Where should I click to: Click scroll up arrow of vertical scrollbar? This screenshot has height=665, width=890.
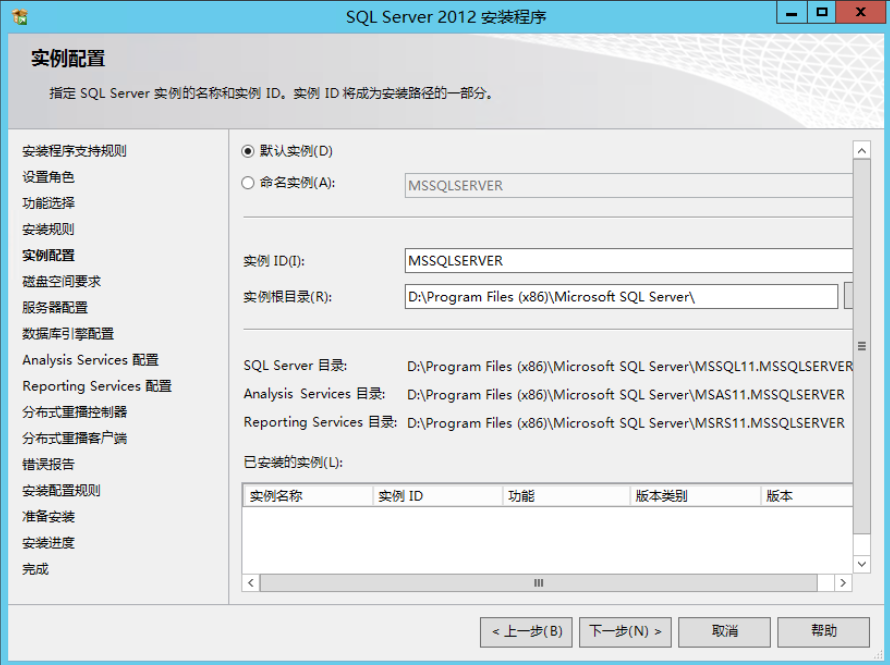pyautogui.click(x=862, y=150)
